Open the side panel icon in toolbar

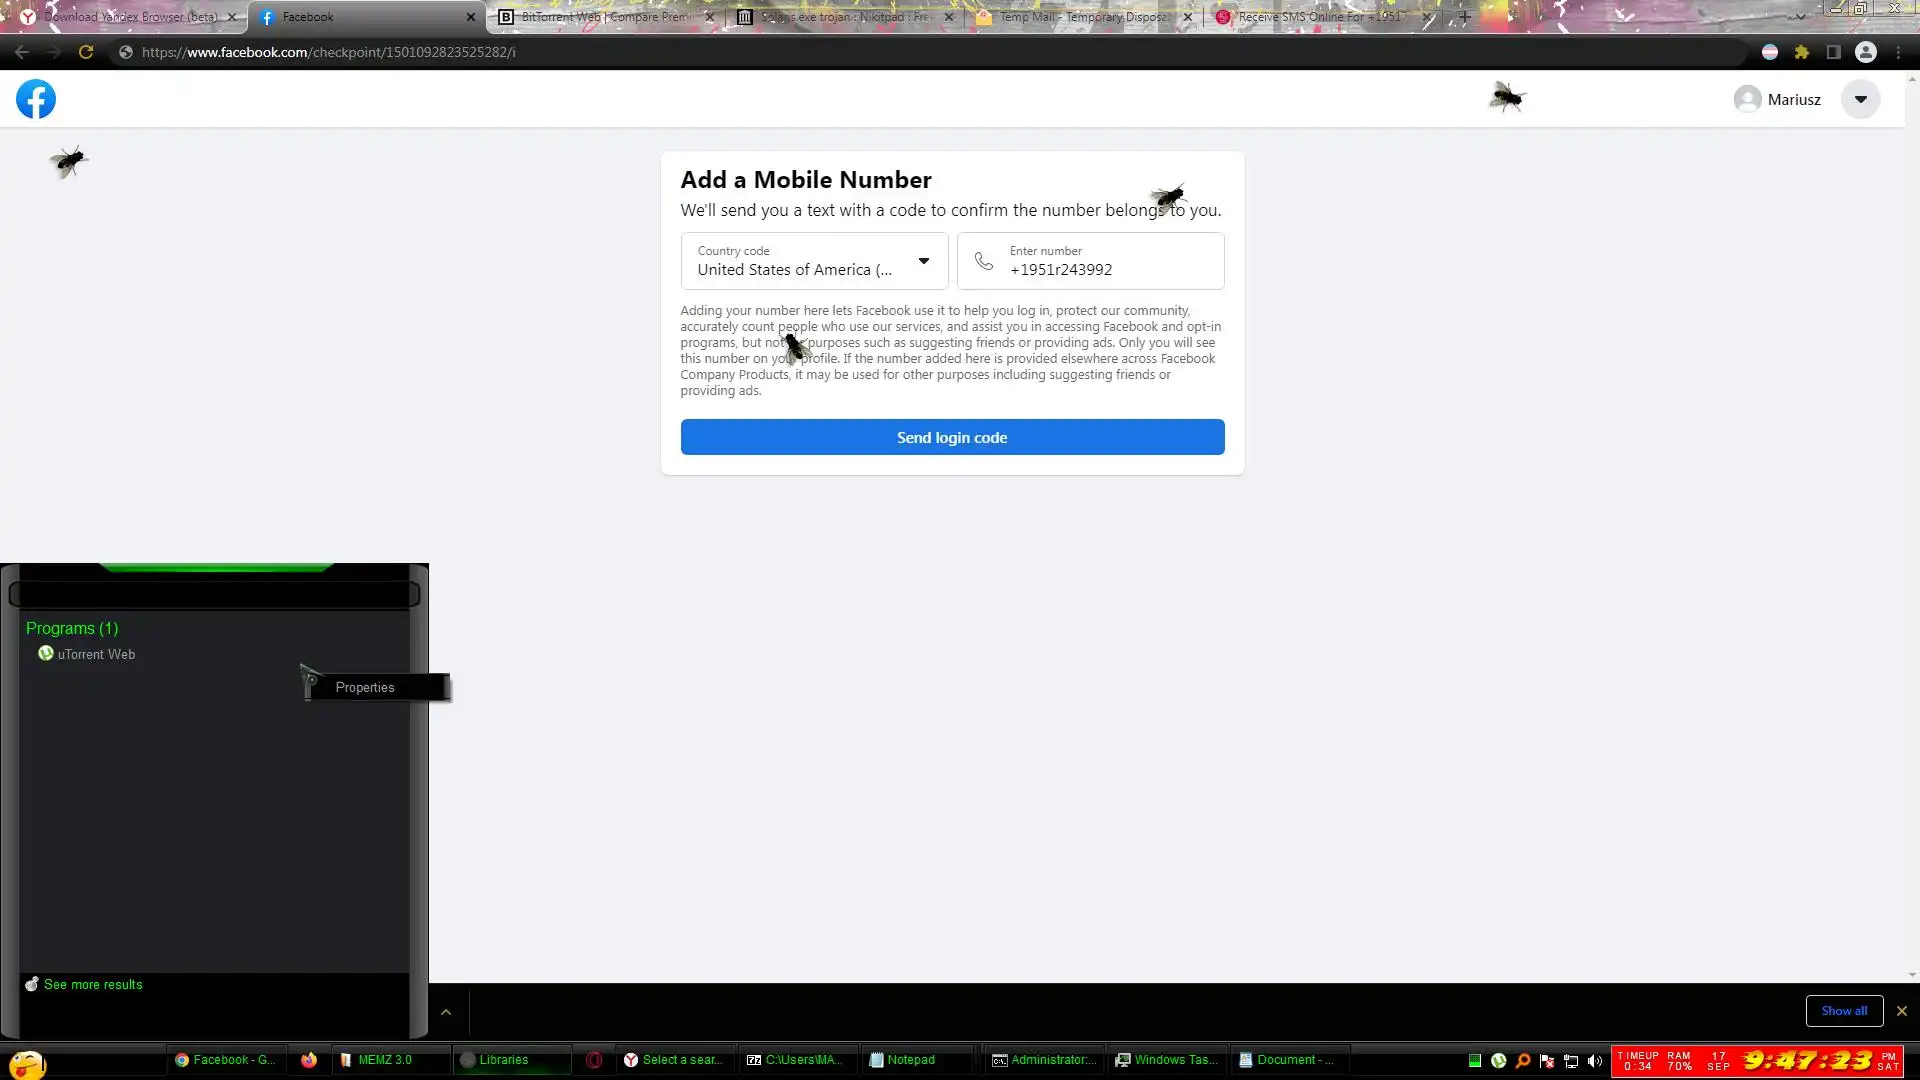click(1834, 52)
